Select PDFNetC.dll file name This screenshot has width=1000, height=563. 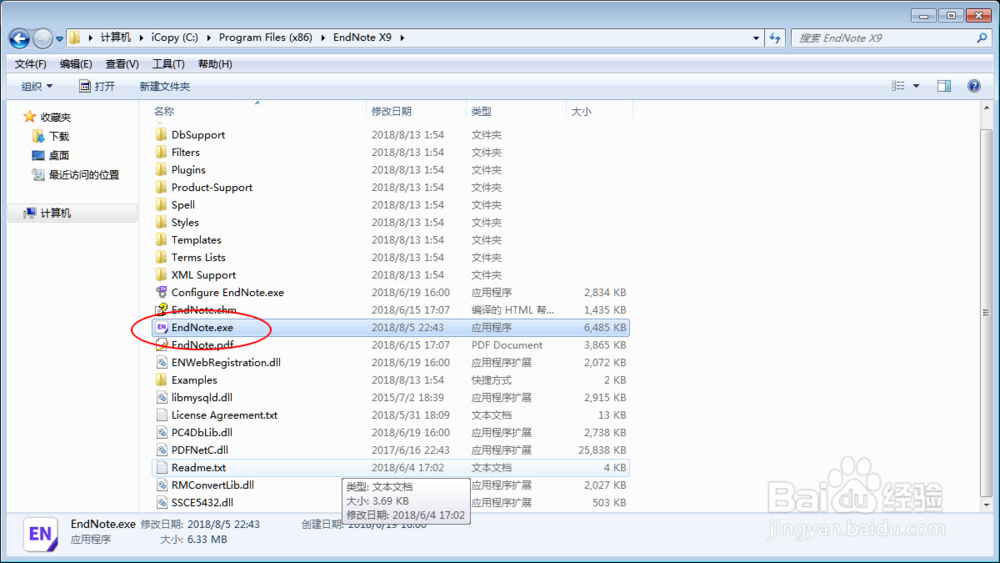(x=200, y=450)
